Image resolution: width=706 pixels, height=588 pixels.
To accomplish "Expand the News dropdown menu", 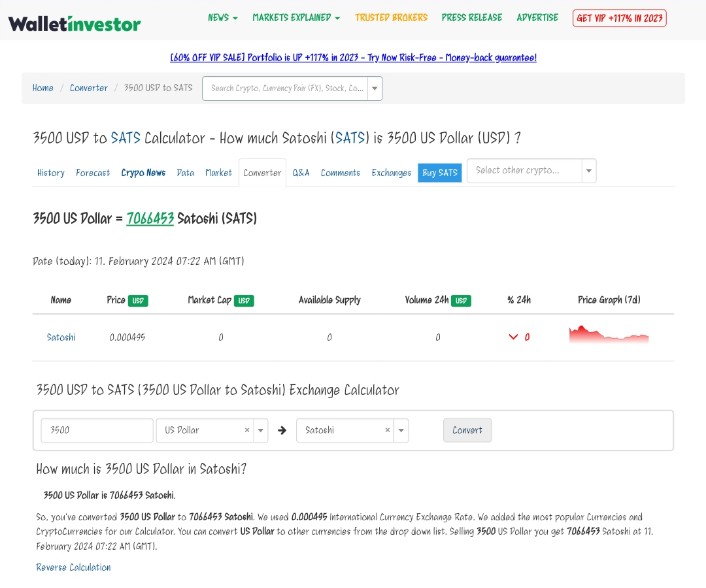I will click(222, 18).
